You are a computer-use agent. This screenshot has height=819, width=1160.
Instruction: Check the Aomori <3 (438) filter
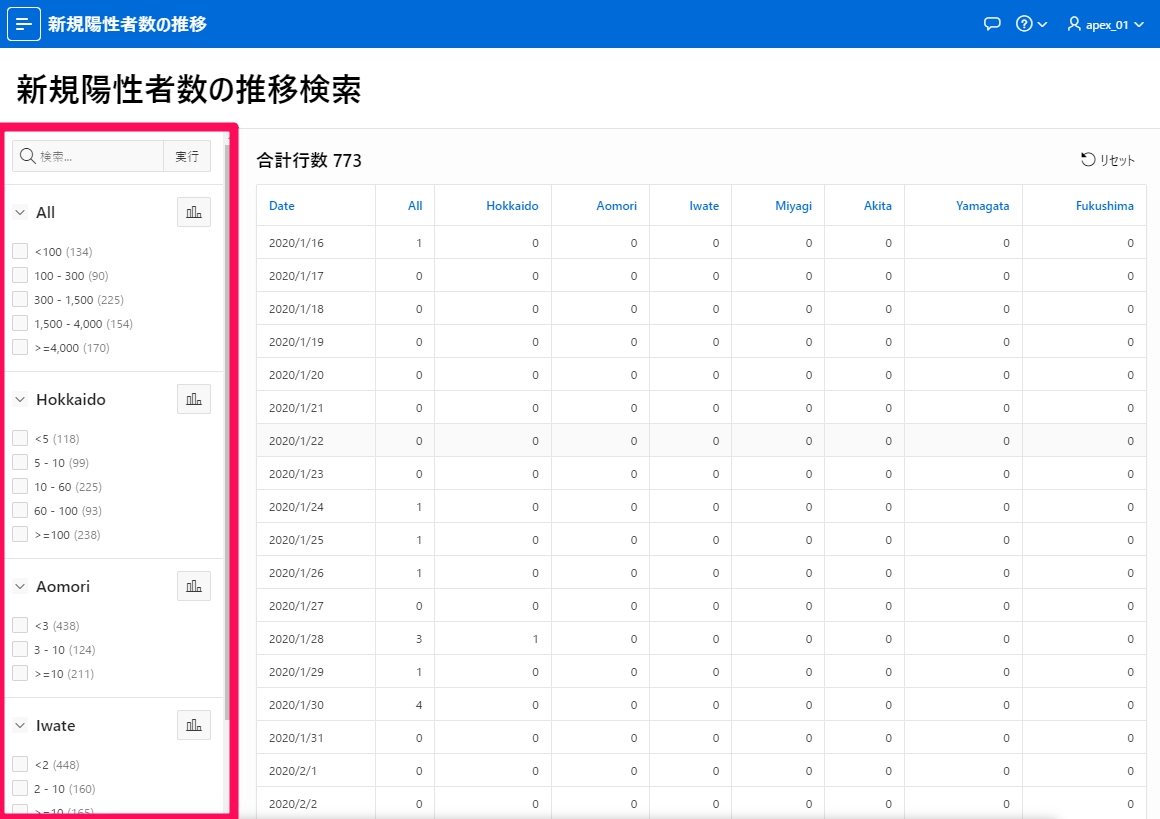coord(20,625)
